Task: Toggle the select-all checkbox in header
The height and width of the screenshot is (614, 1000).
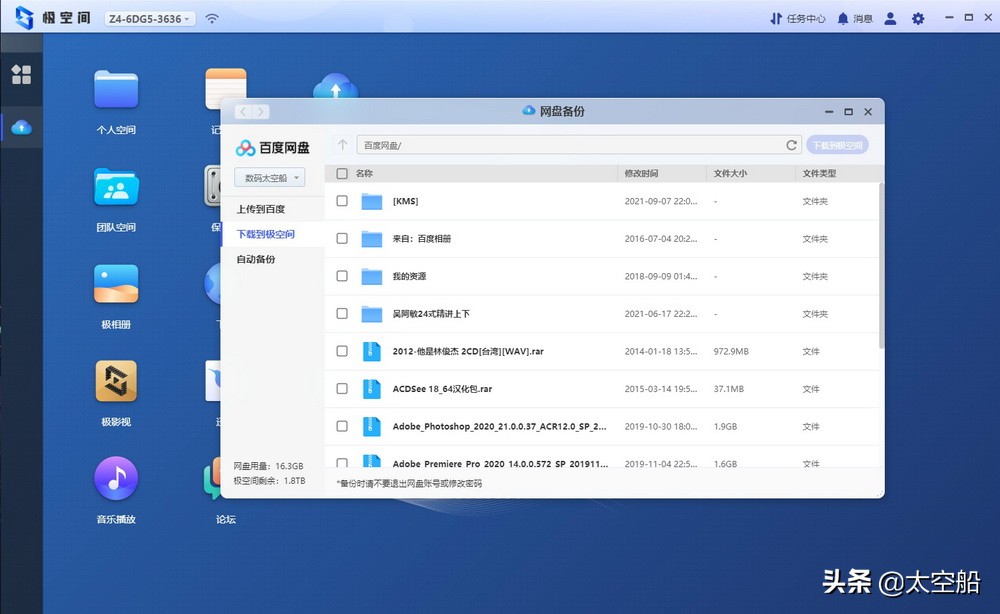Action: coord(342,173)
